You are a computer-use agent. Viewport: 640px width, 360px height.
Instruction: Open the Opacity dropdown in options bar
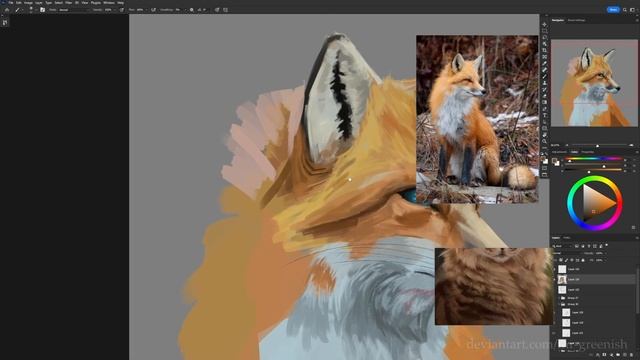(115, 10)
